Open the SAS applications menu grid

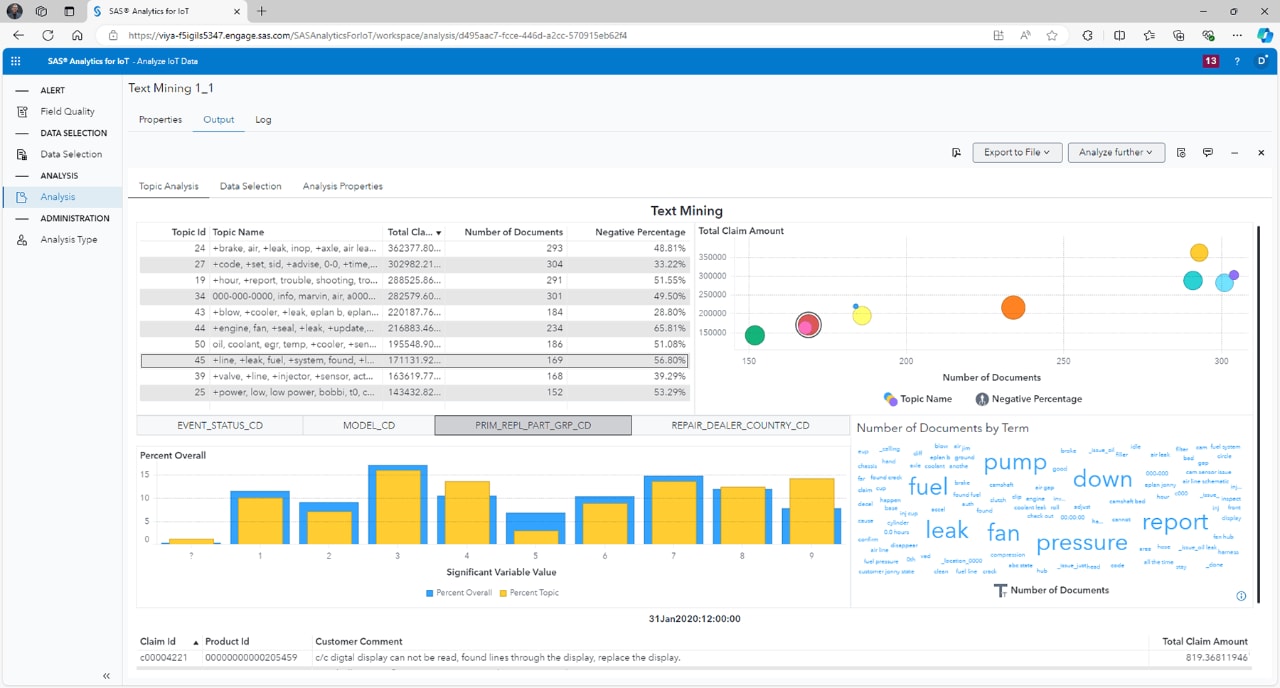pyautogui.click(x=16, y=61)
